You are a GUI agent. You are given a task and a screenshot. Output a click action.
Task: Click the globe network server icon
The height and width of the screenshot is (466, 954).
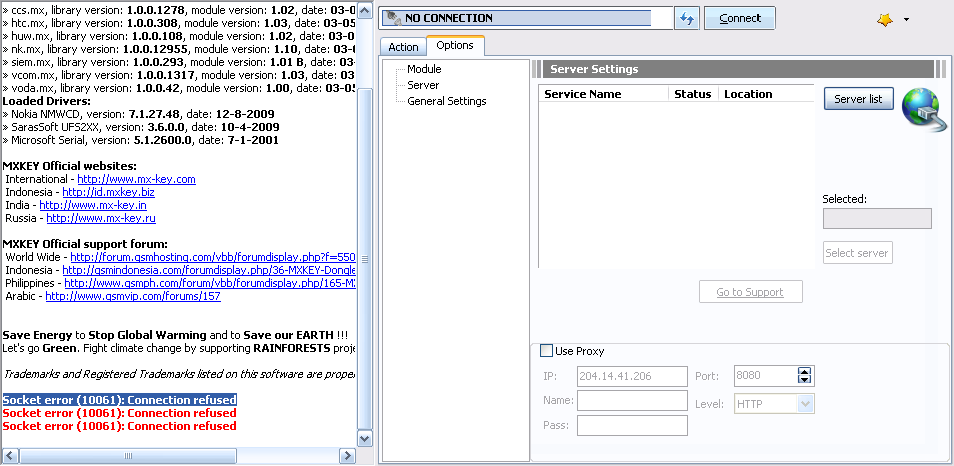click(x=924, y=110)
